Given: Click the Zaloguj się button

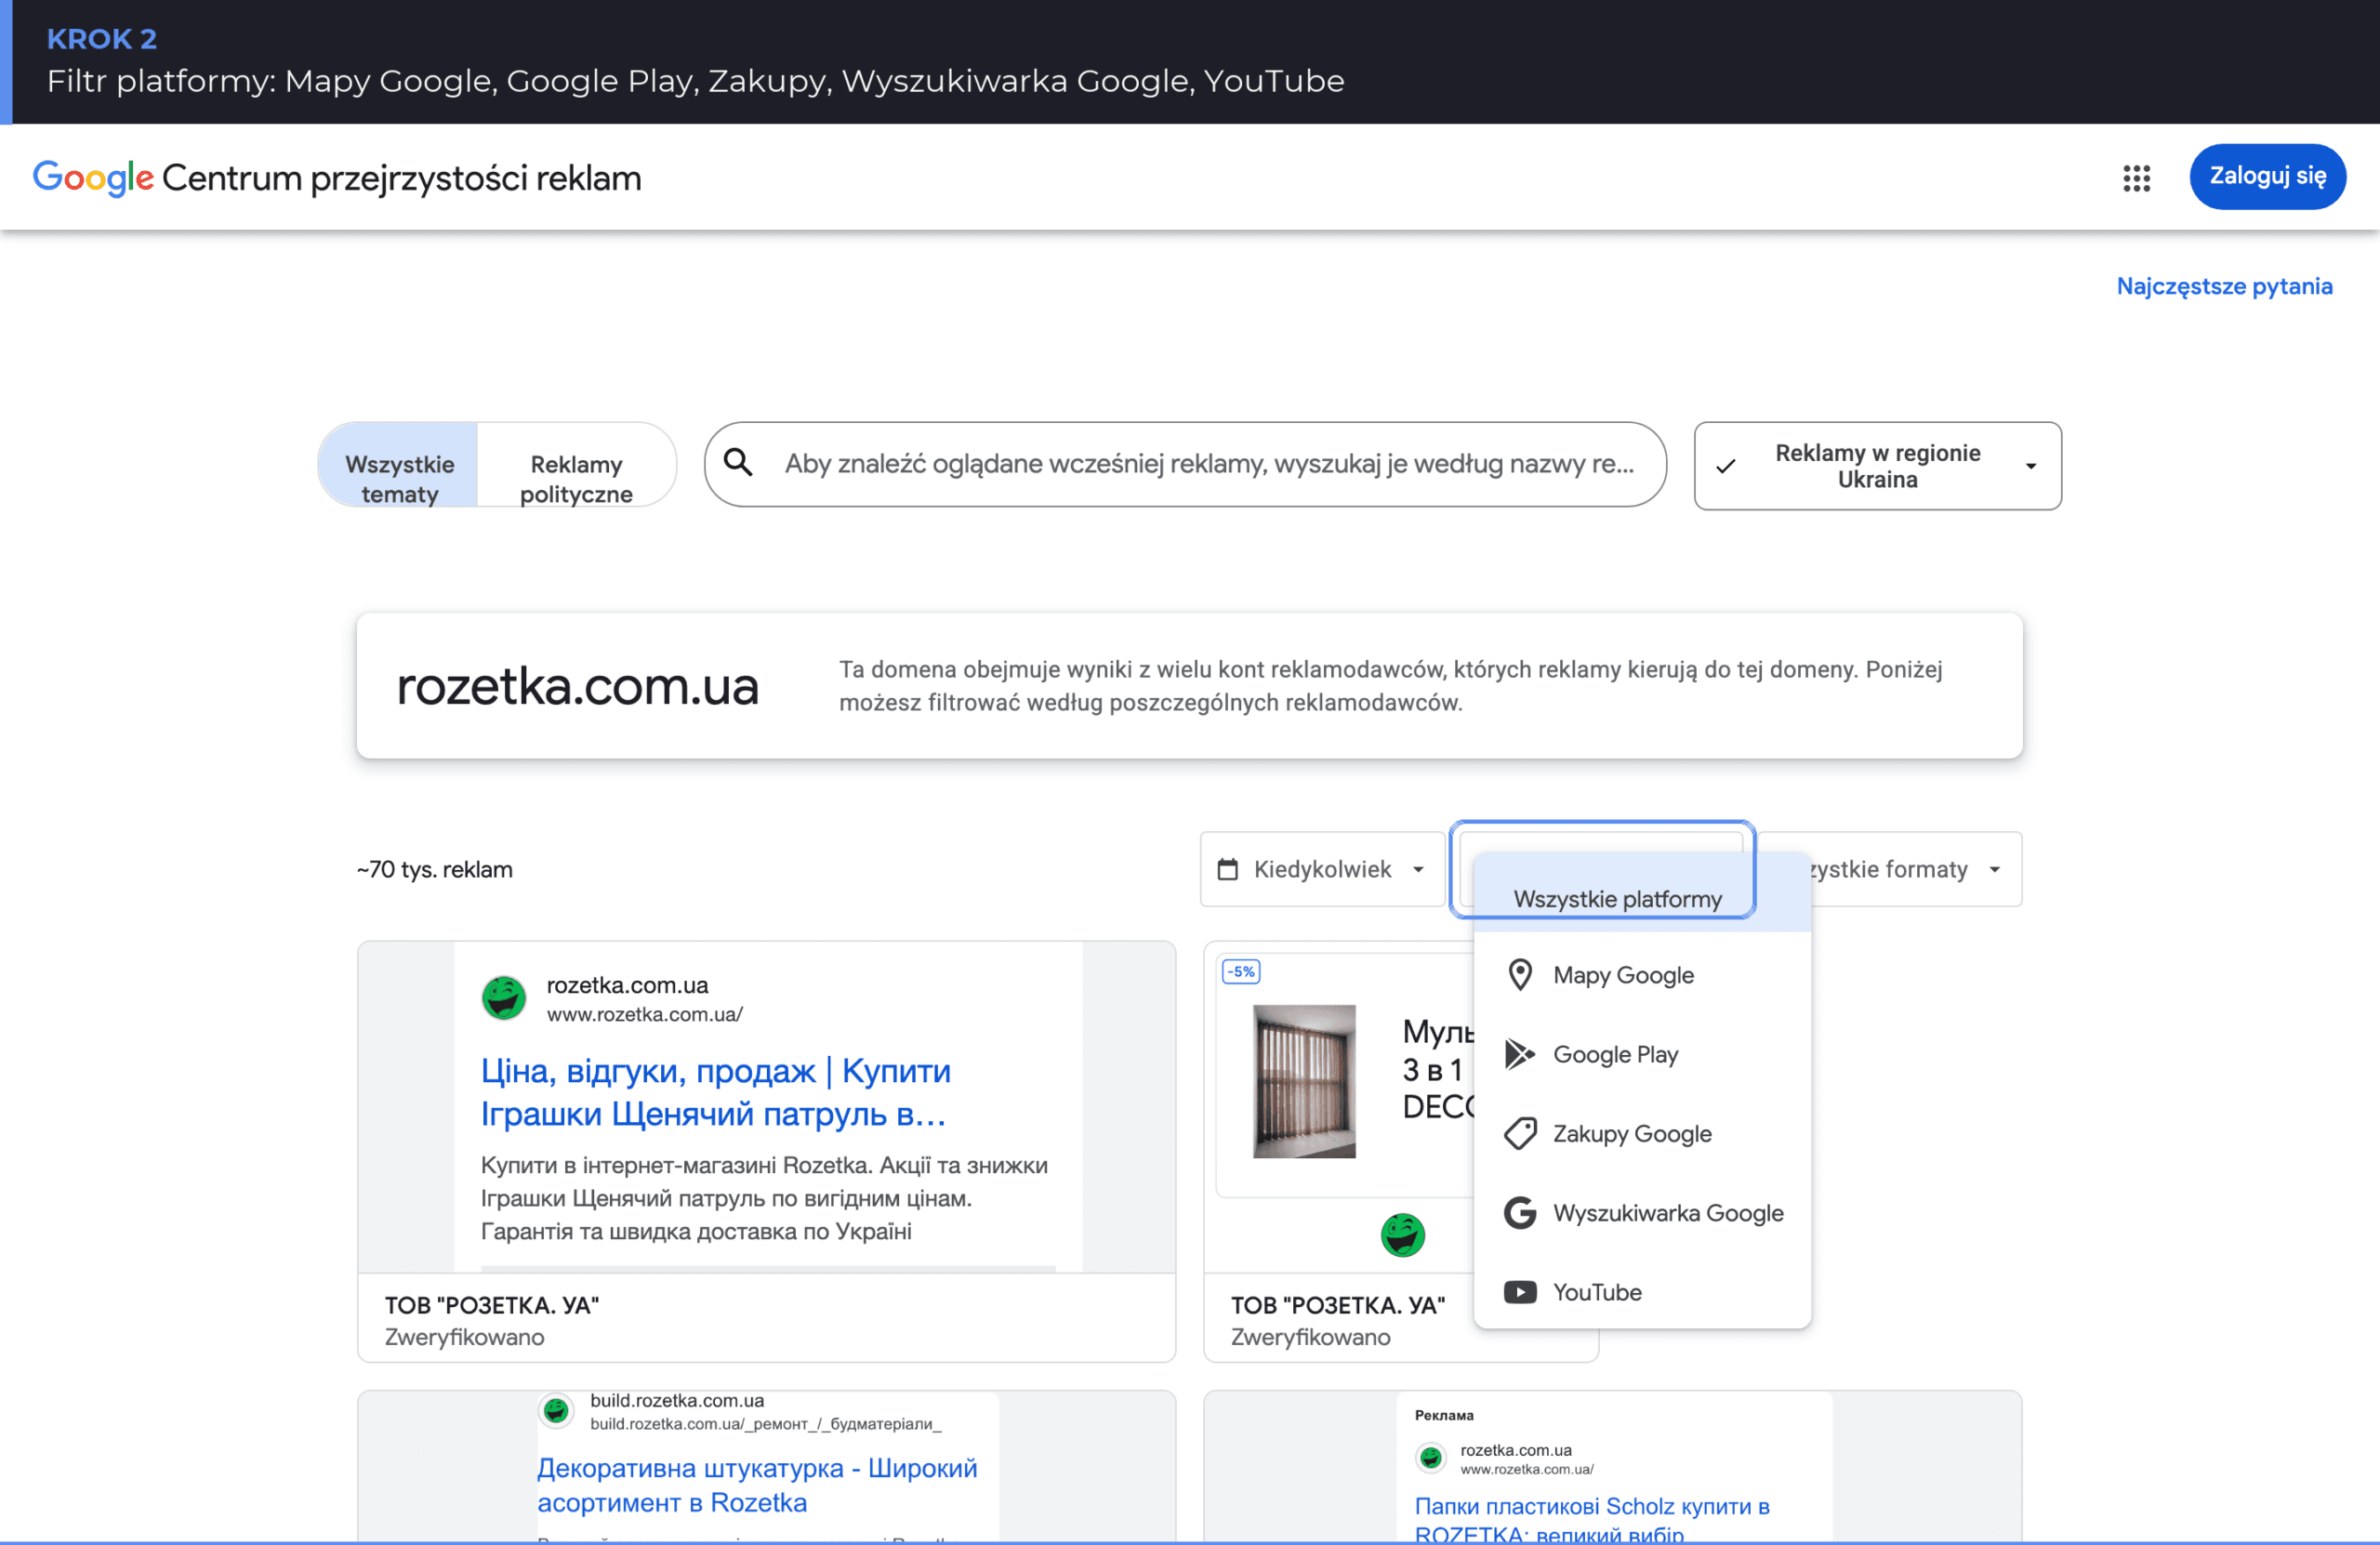Looking at the screenshot, I should [2267, 177].
